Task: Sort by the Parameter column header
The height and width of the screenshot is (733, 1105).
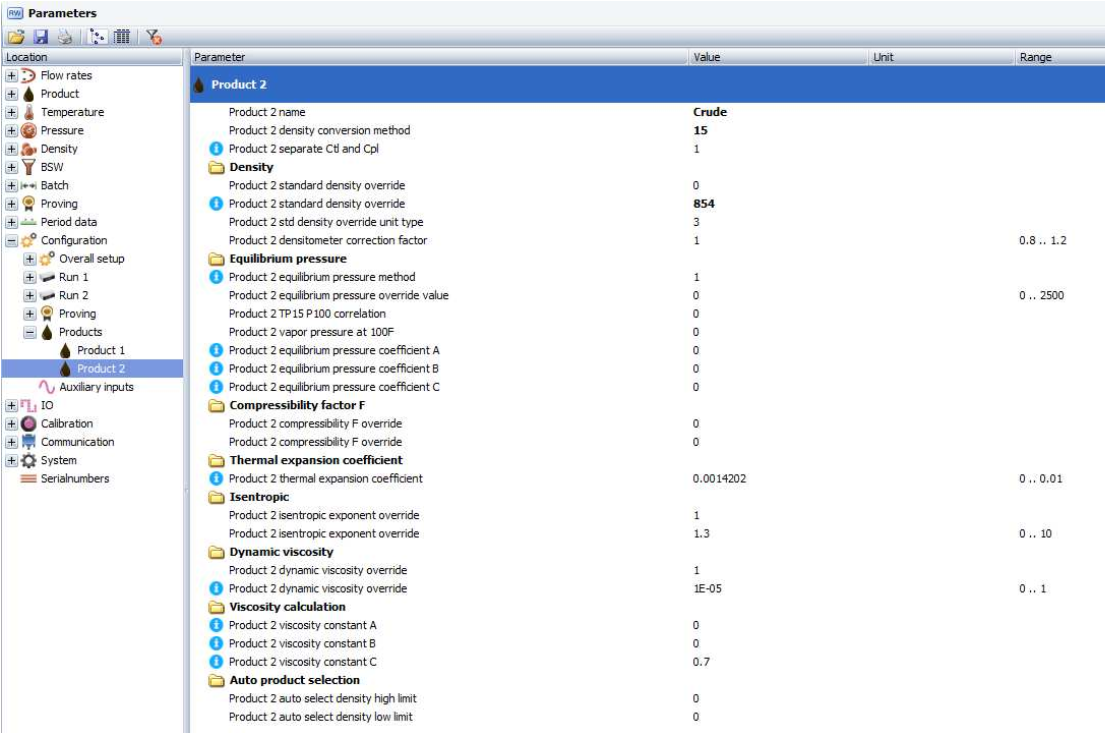Action: [x=438, y=57]
